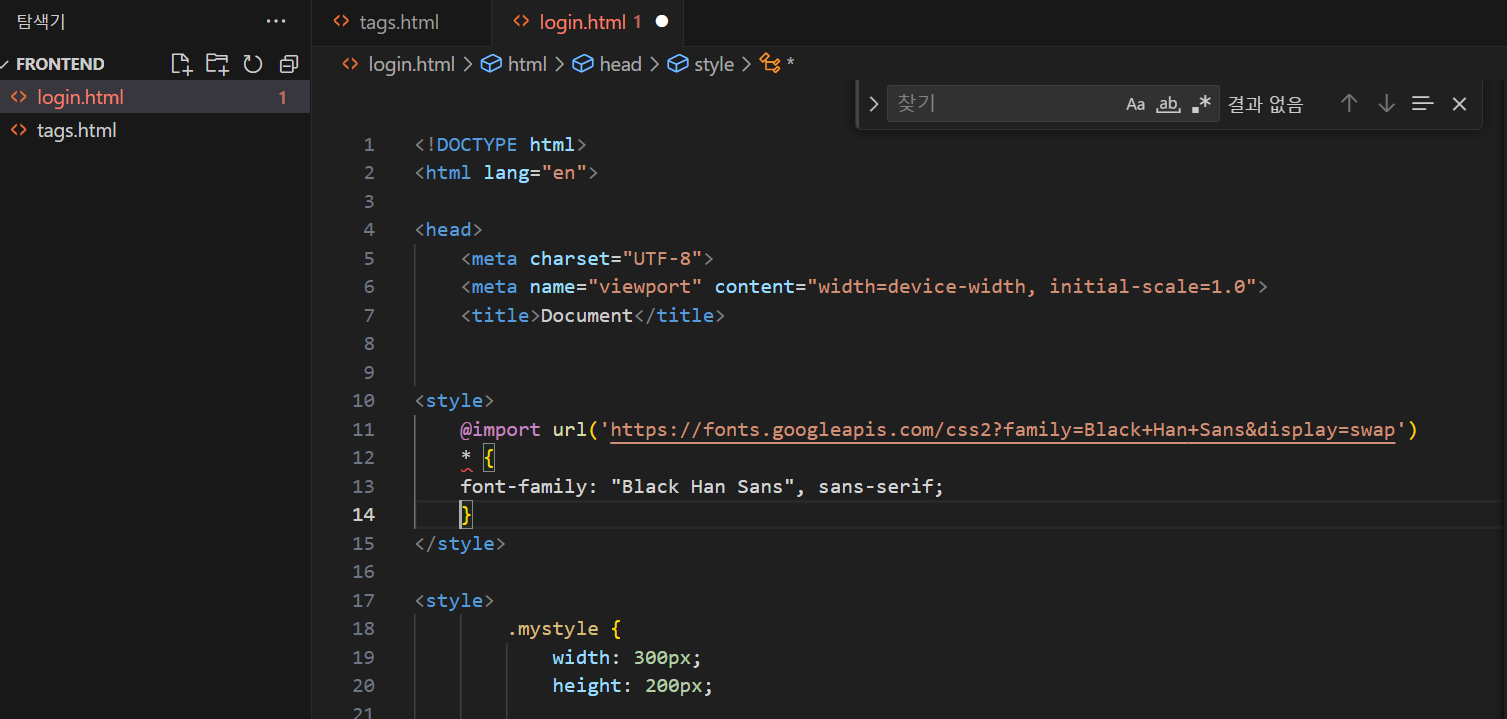Refresh the FRONTEND explorer
The image size is (1507, 719).
(x=253, y=64)
